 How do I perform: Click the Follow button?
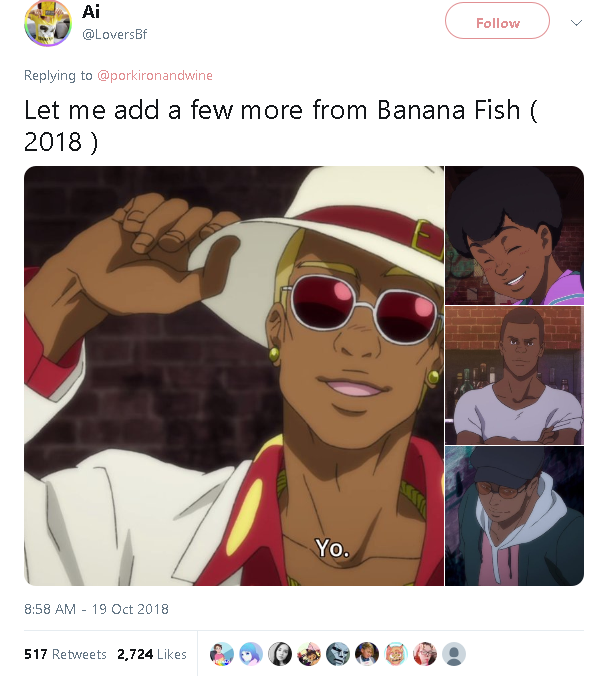[x=497, y=22]
